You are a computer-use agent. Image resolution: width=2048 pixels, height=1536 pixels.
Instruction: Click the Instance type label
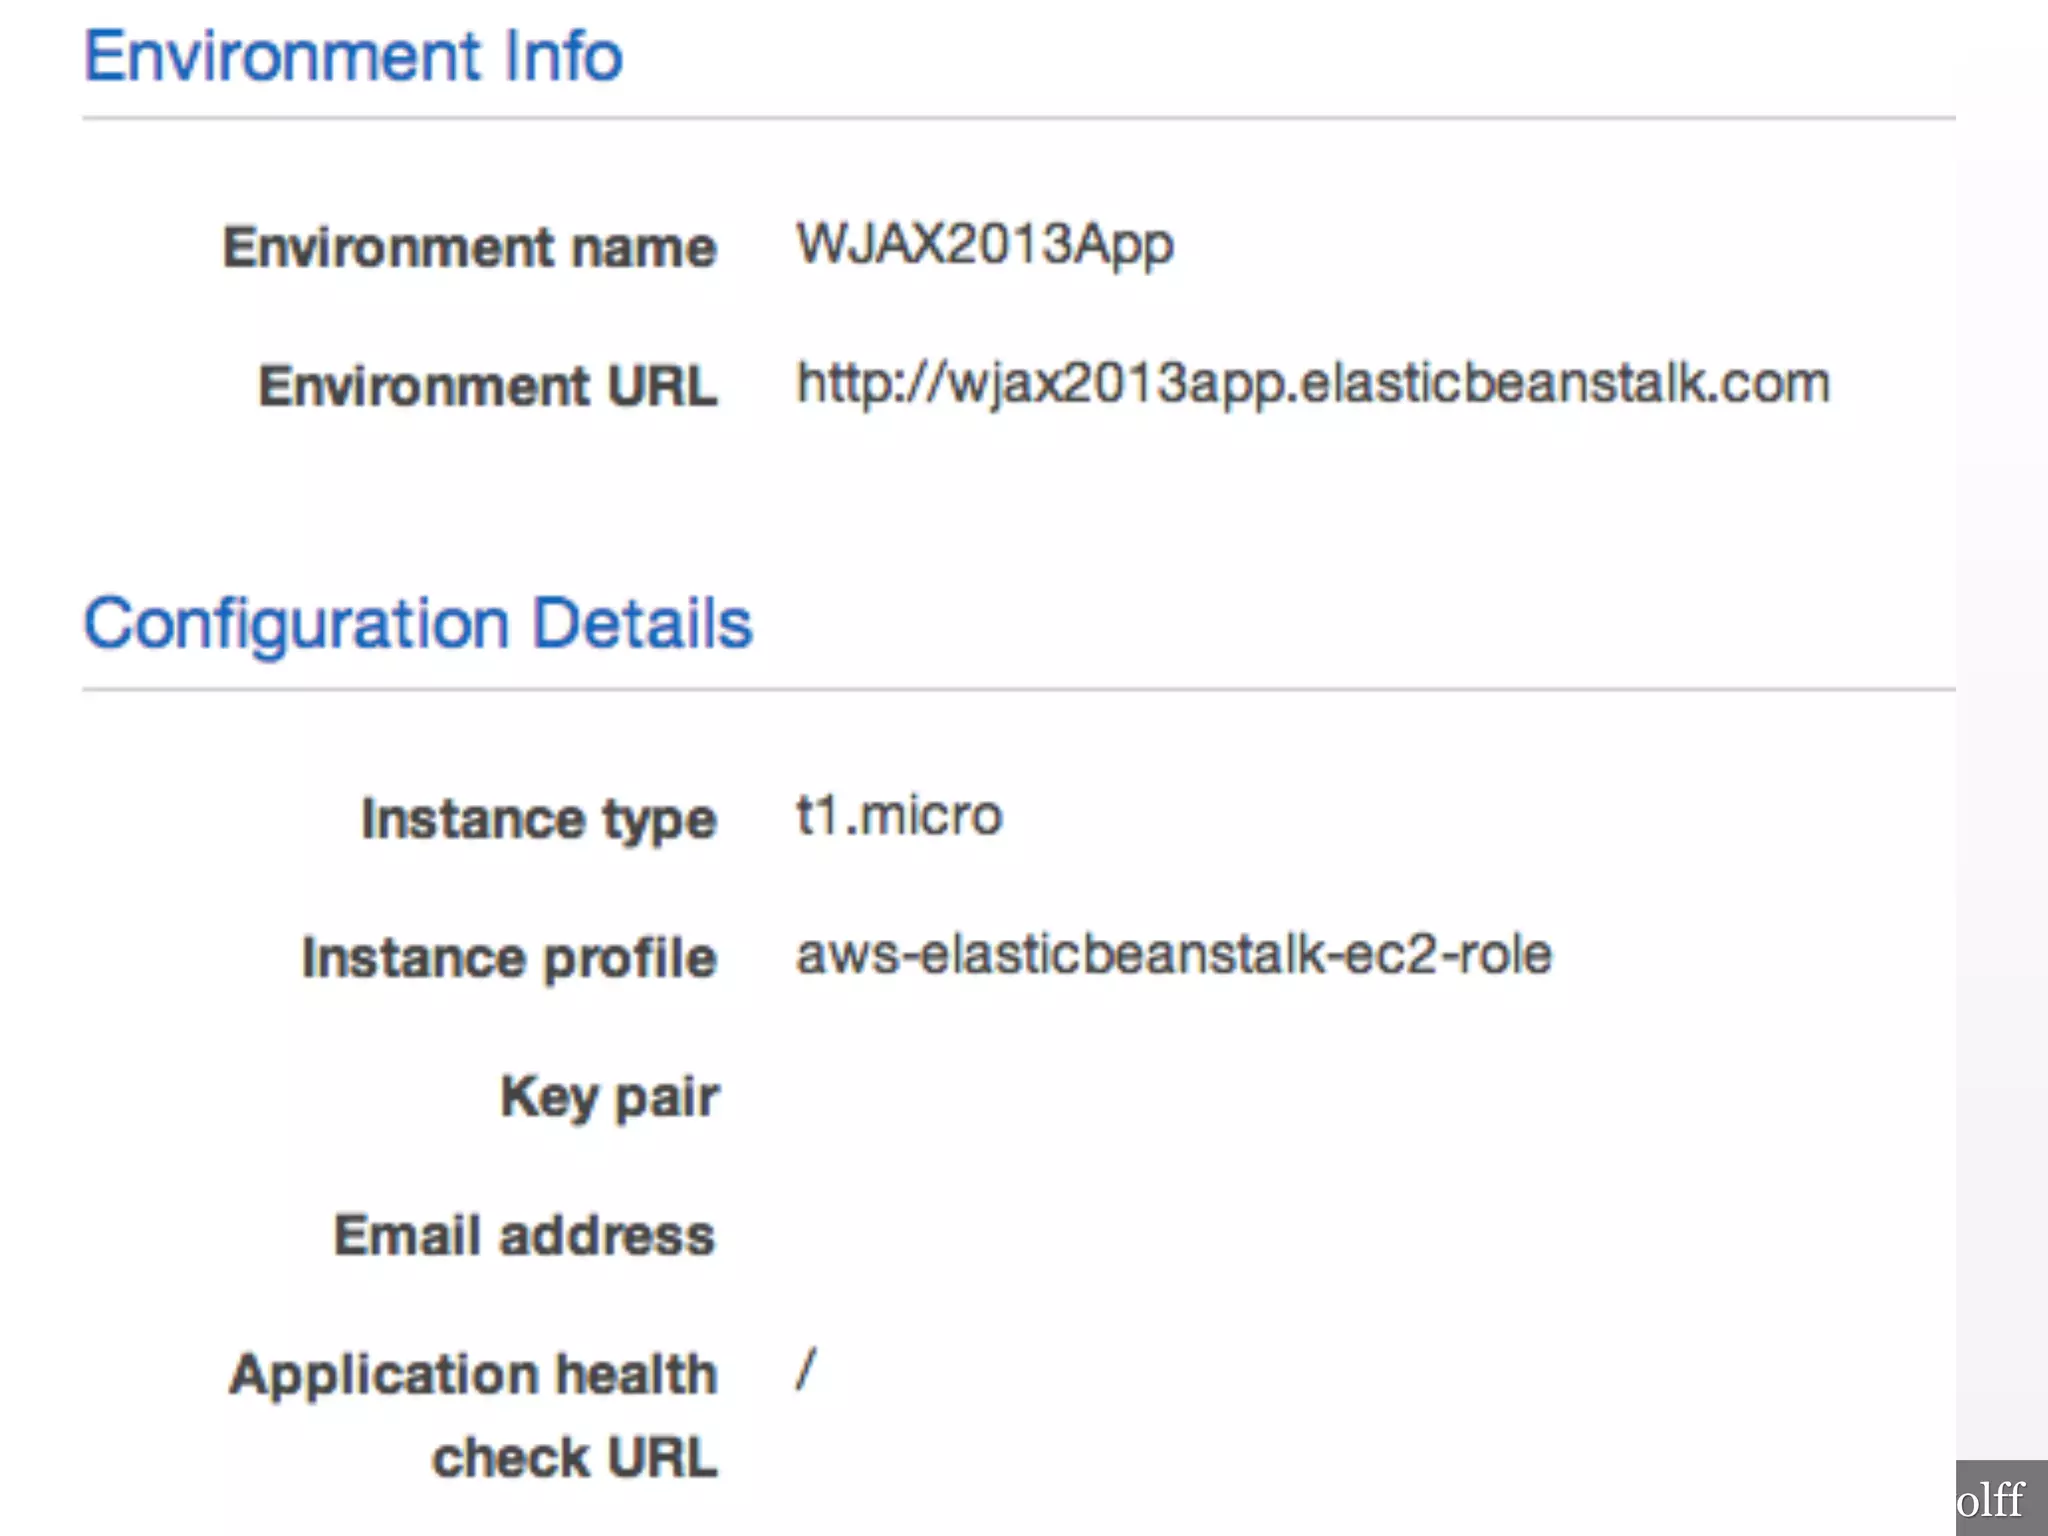pos(538,819)
